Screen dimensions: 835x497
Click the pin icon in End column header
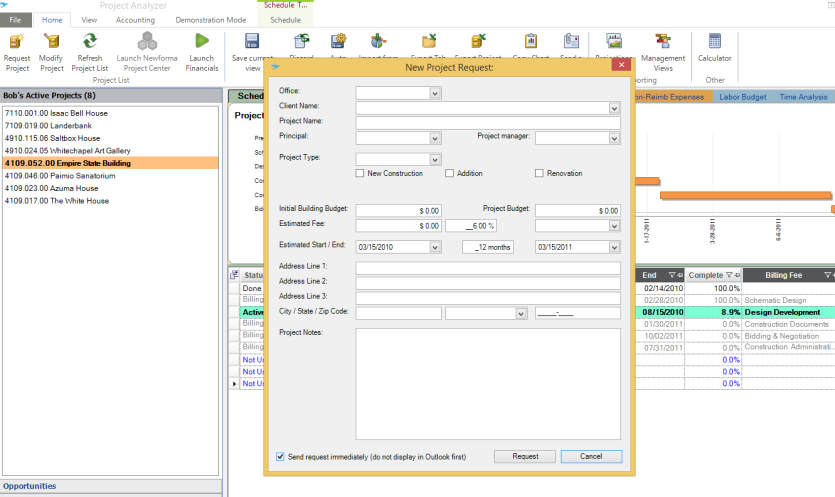click(680, 275)
